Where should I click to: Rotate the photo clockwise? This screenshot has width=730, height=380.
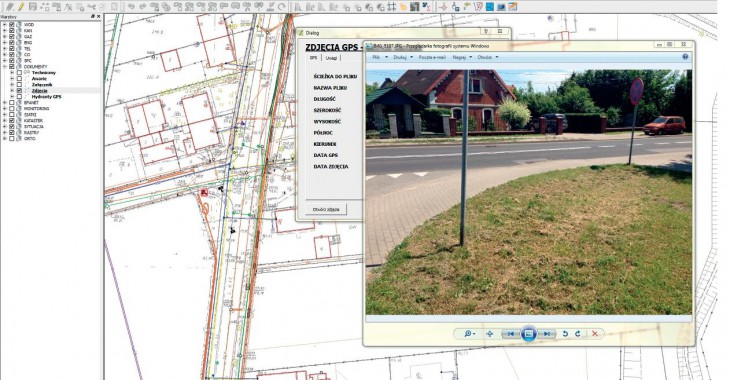[x=577, y=333]
